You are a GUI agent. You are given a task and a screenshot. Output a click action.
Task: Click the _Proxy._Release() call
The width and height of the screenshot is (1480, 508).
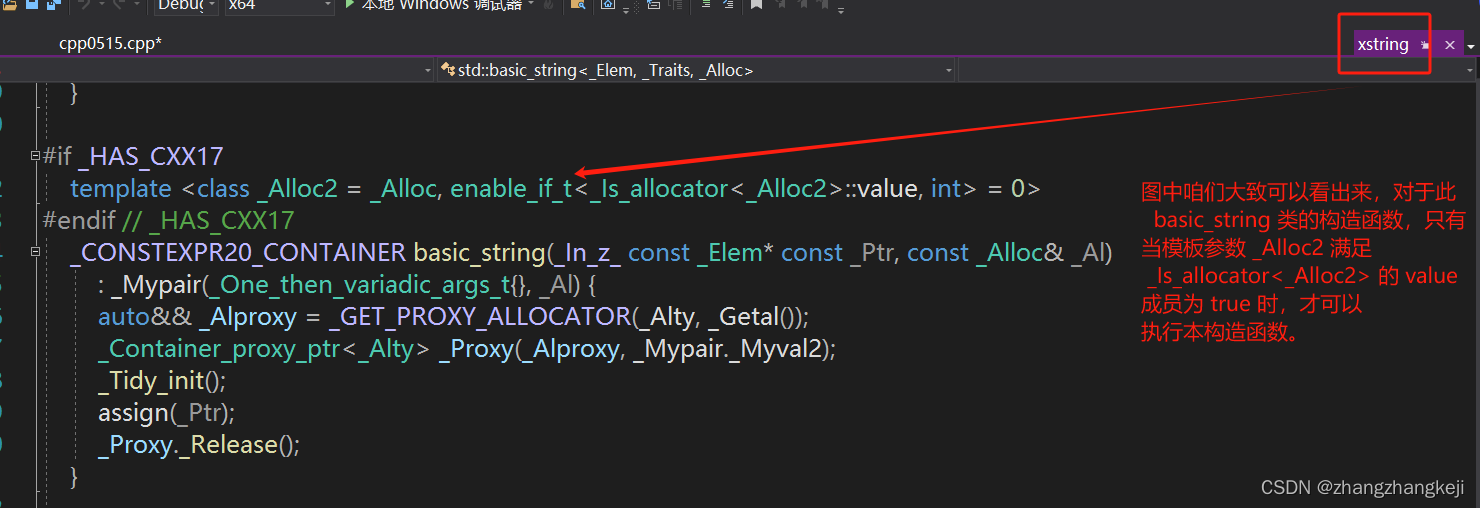coord(199,445)
